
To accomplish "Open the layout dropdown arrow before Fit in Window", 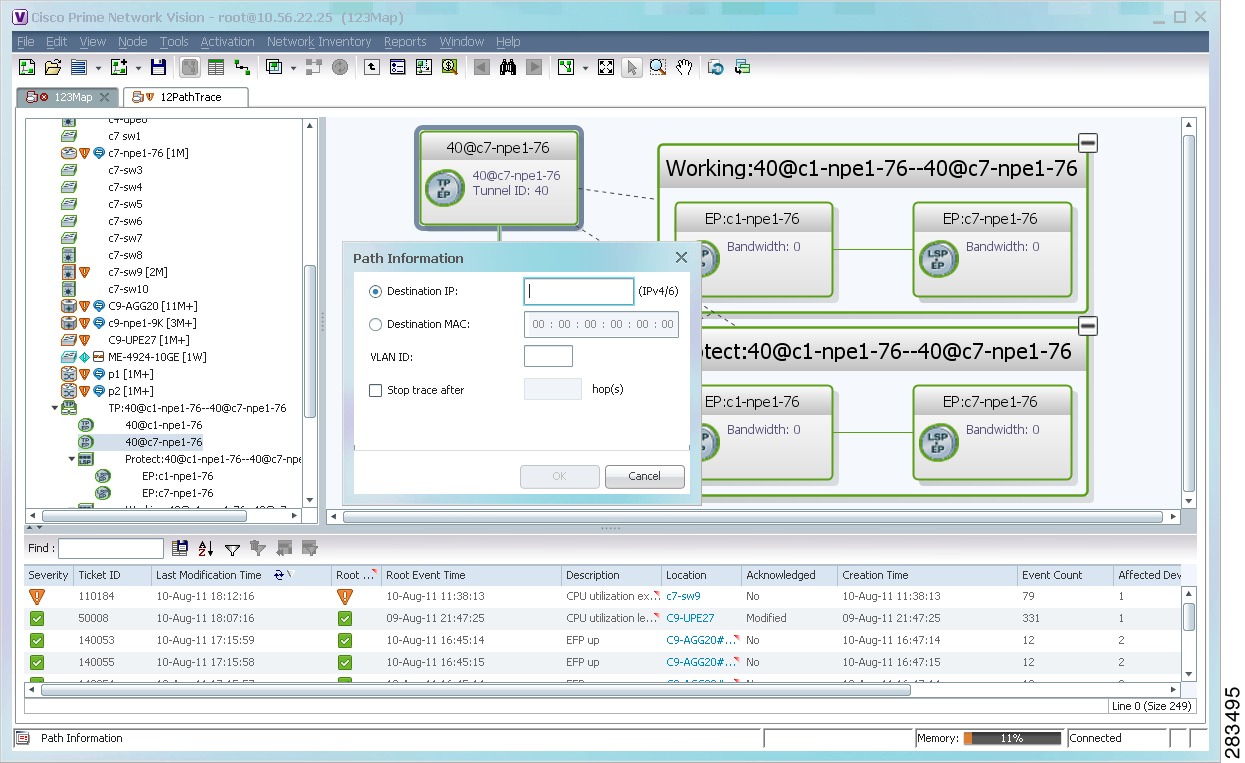I will point(585,68).
